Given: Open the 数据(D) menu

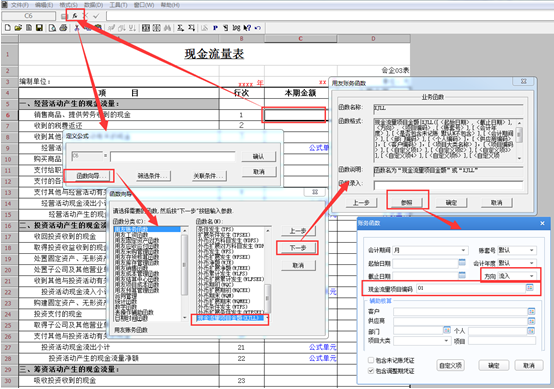Looking at the screenshot, I should (93, 5).
